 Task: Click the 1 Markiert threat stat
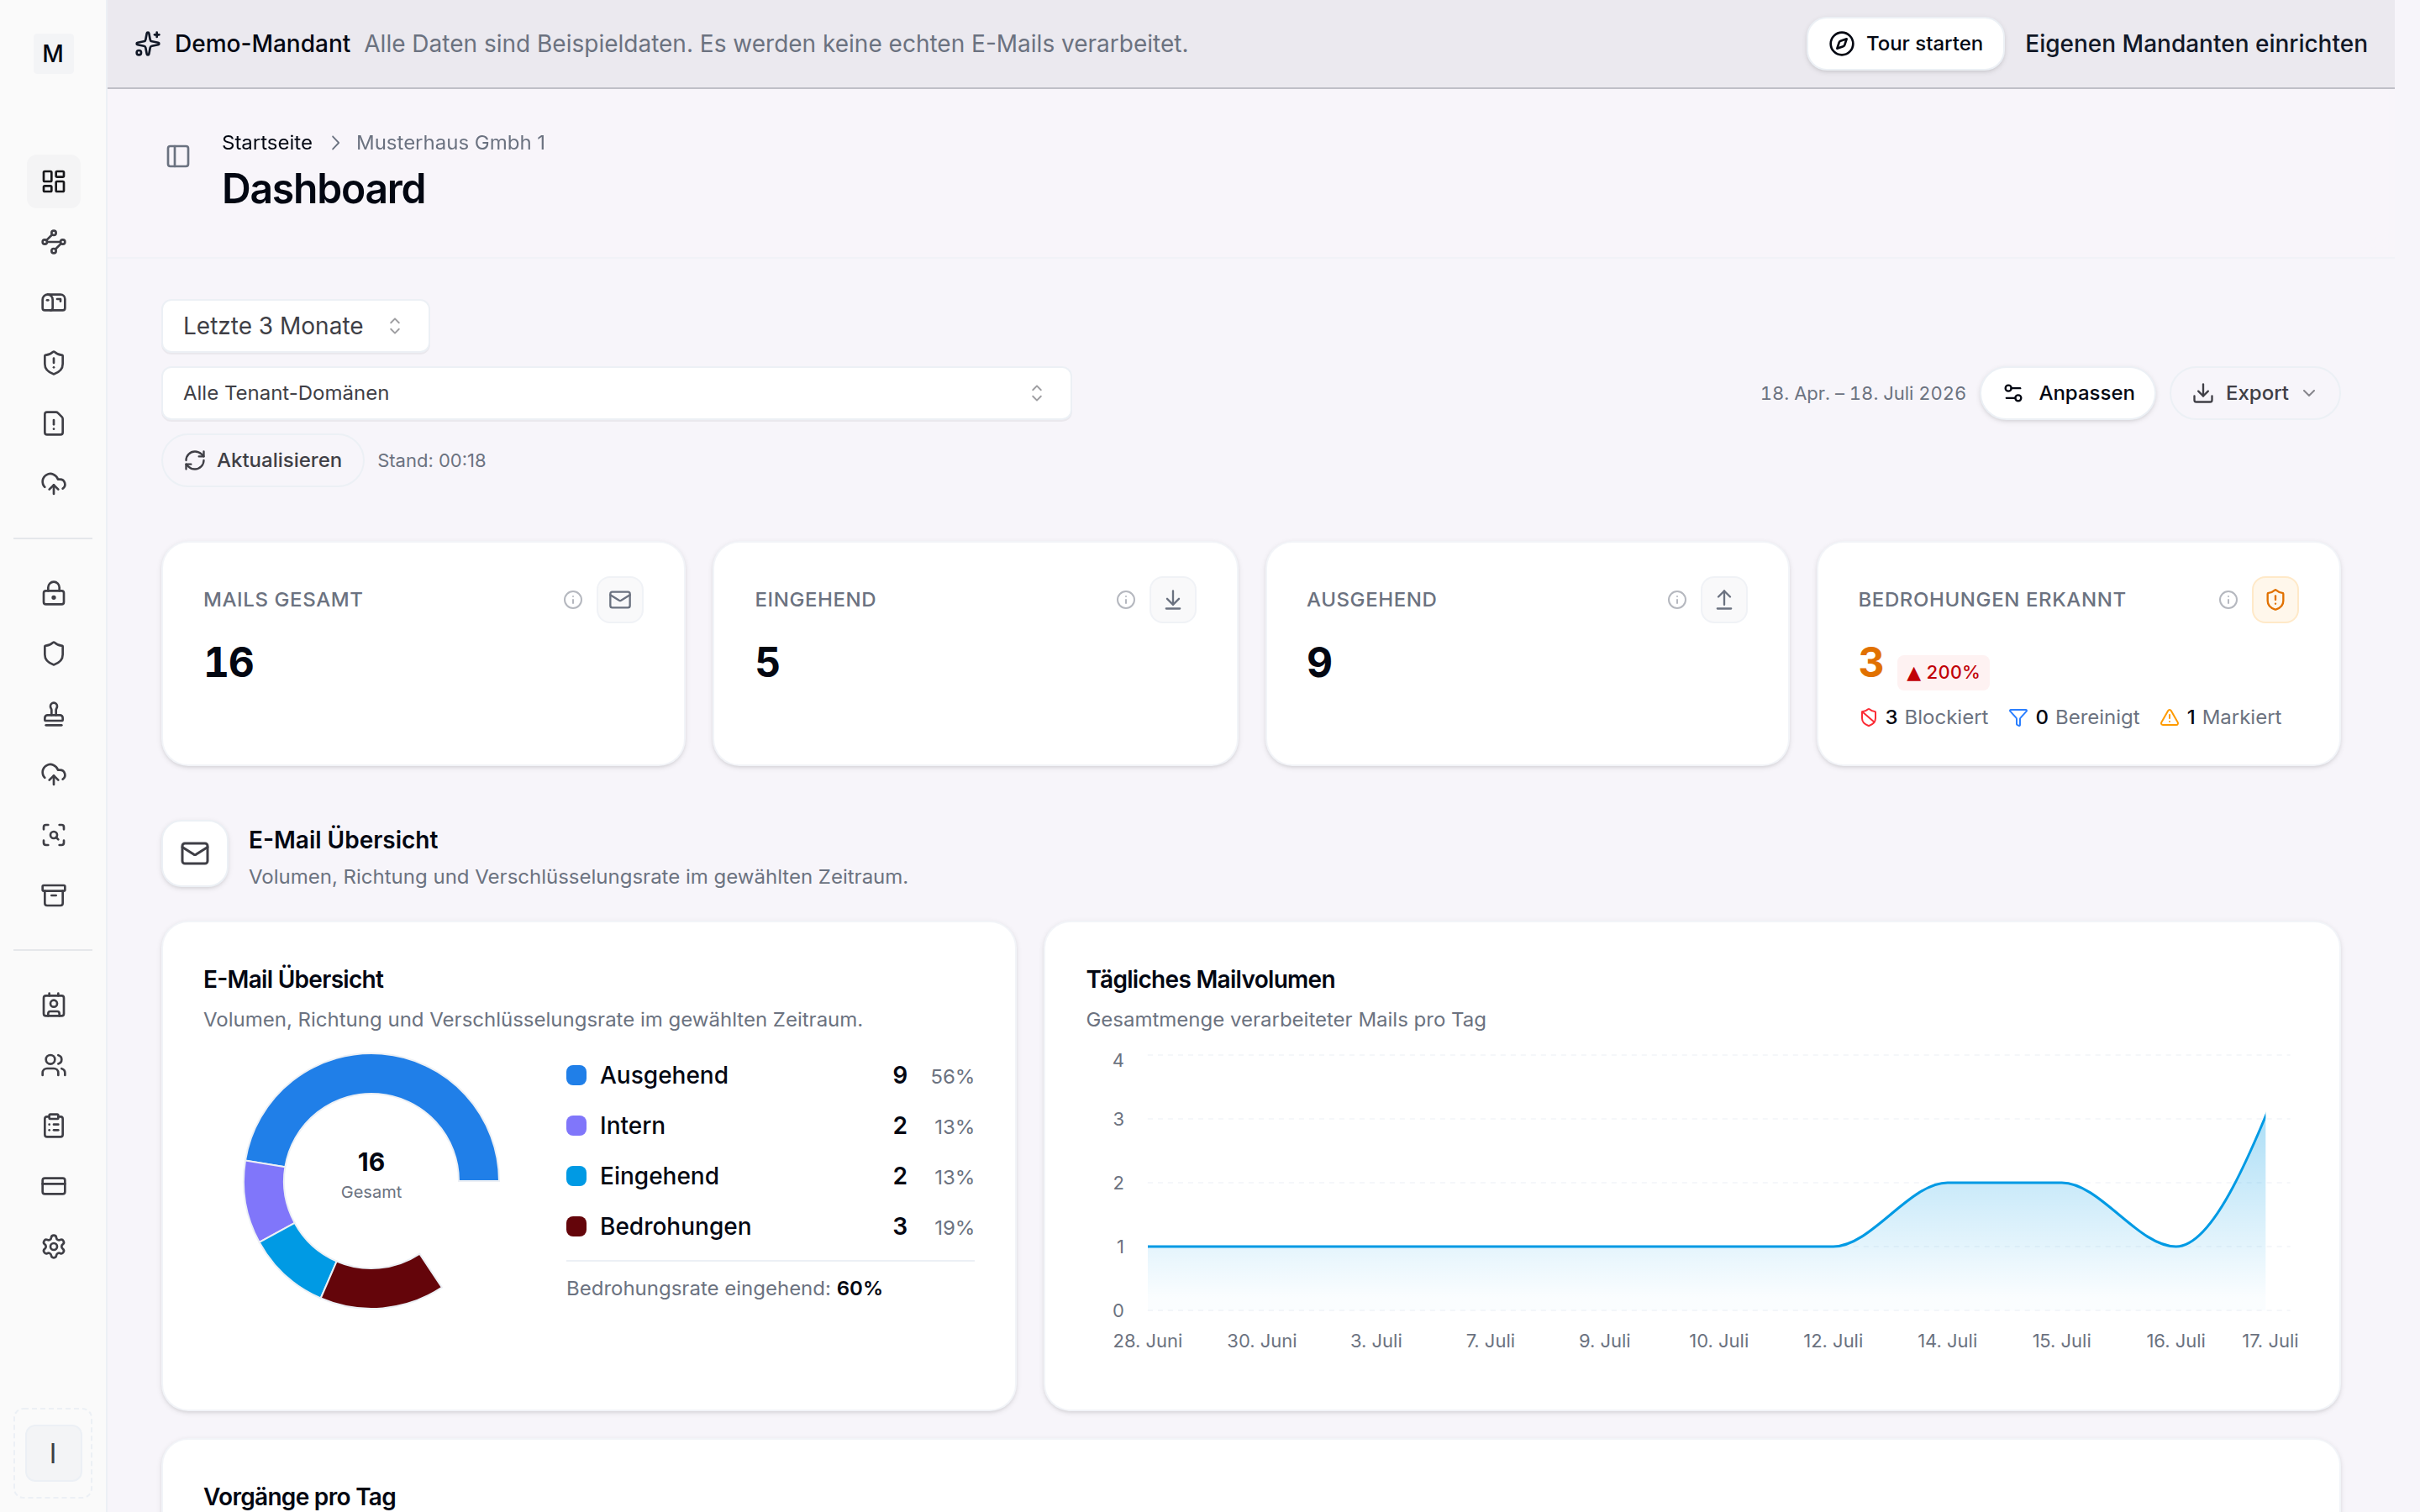tap(2221, 717)
